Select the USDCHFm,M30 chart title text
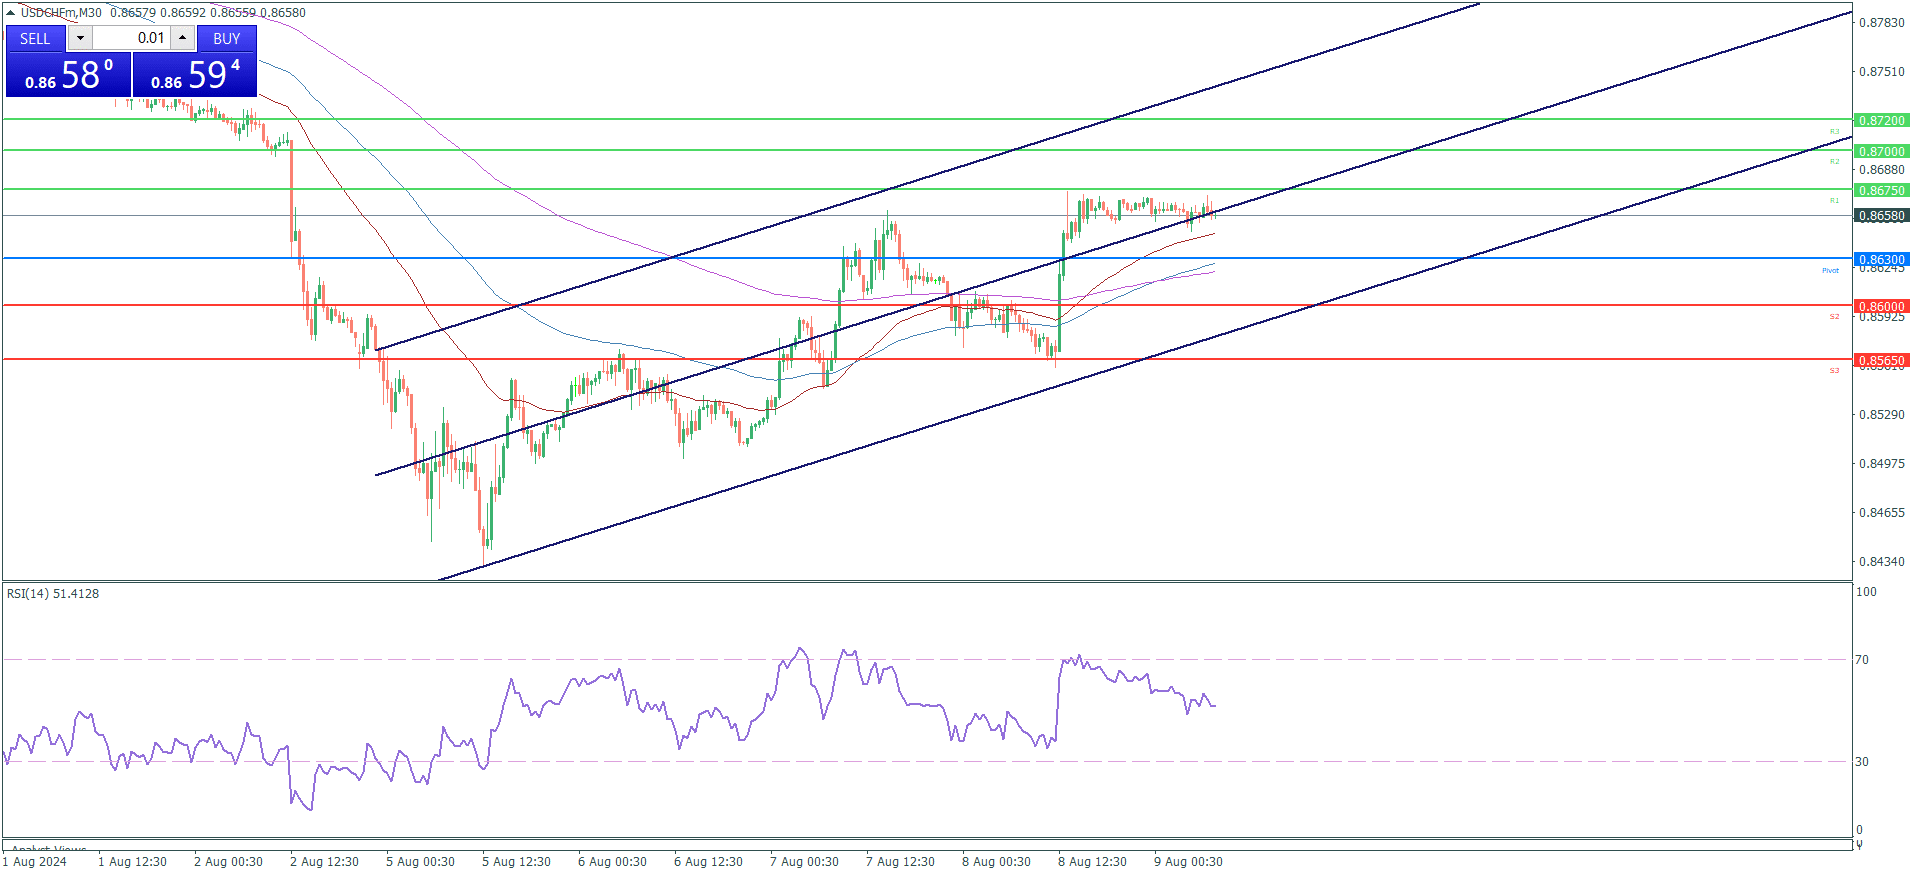 coord(61,13)
